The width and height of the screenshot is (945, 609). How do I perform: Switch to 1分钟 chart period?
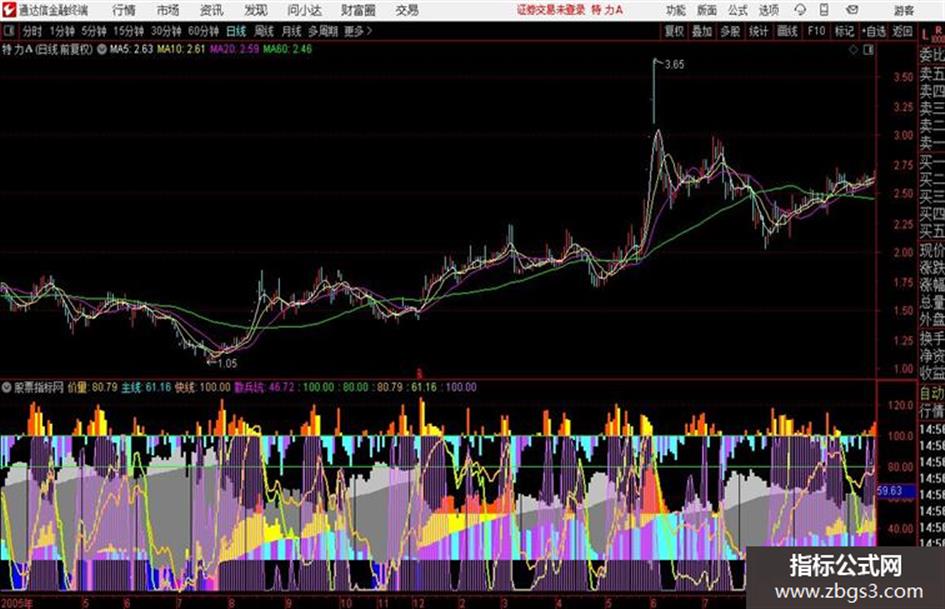(62, 31)
